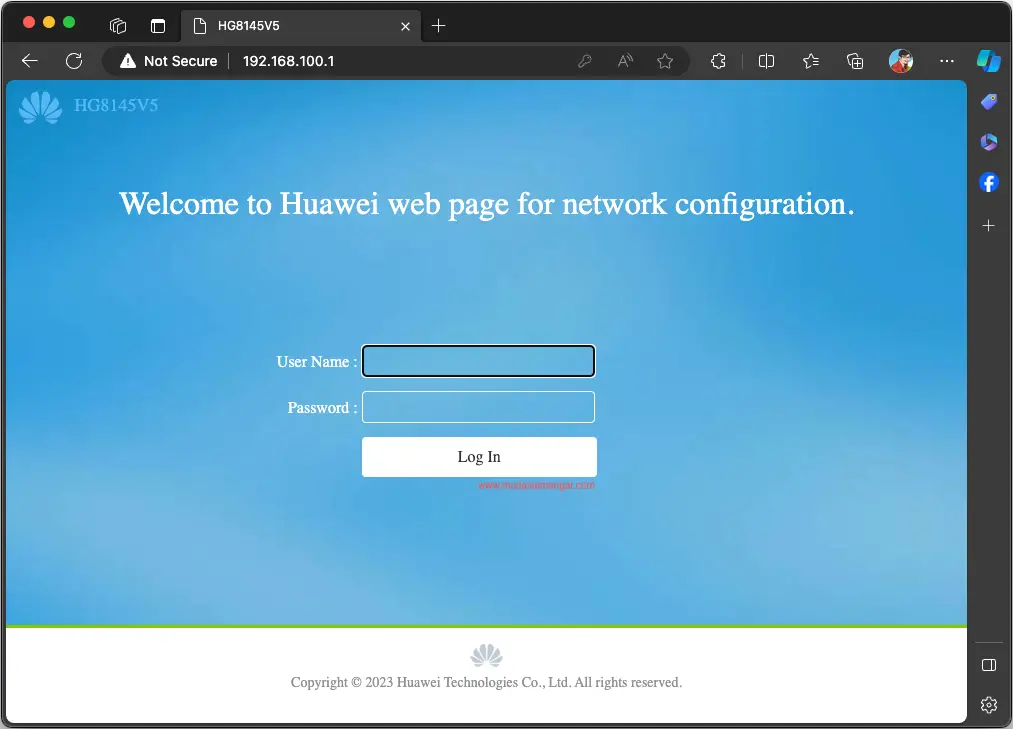1013x729 pixels.
Task: Focus the User Name input field
Action: (478, 361)
